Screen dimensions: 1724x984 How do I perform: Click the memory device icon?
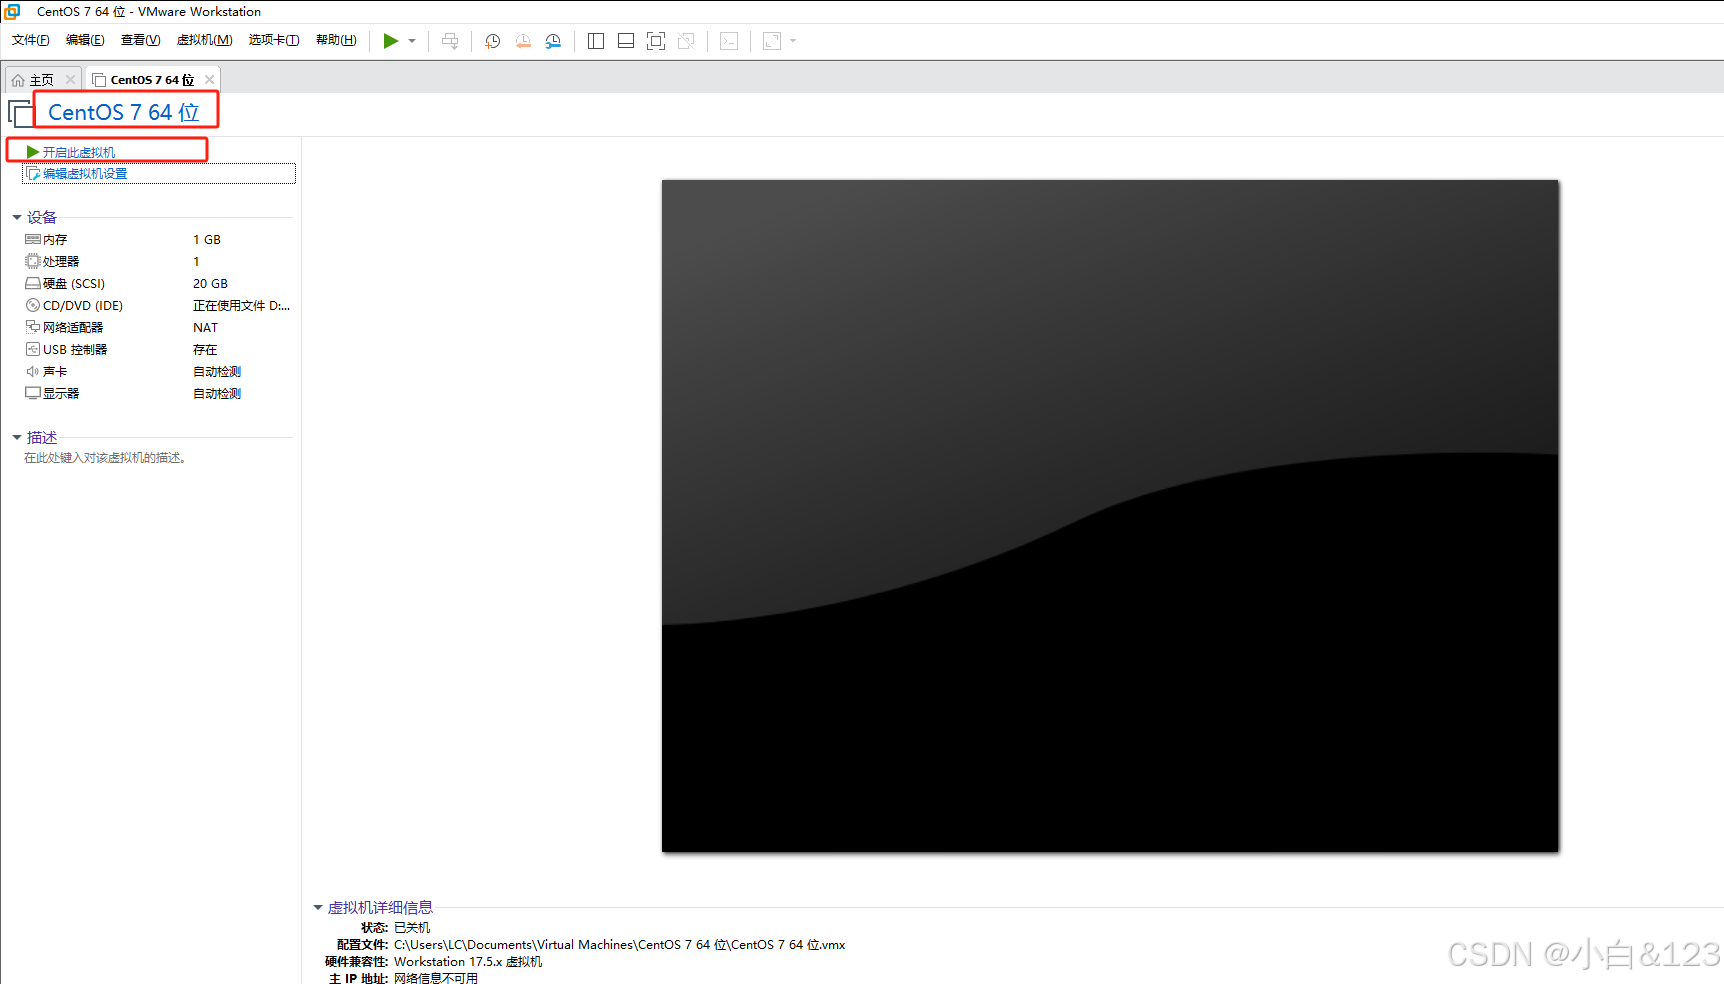point(33,240)
